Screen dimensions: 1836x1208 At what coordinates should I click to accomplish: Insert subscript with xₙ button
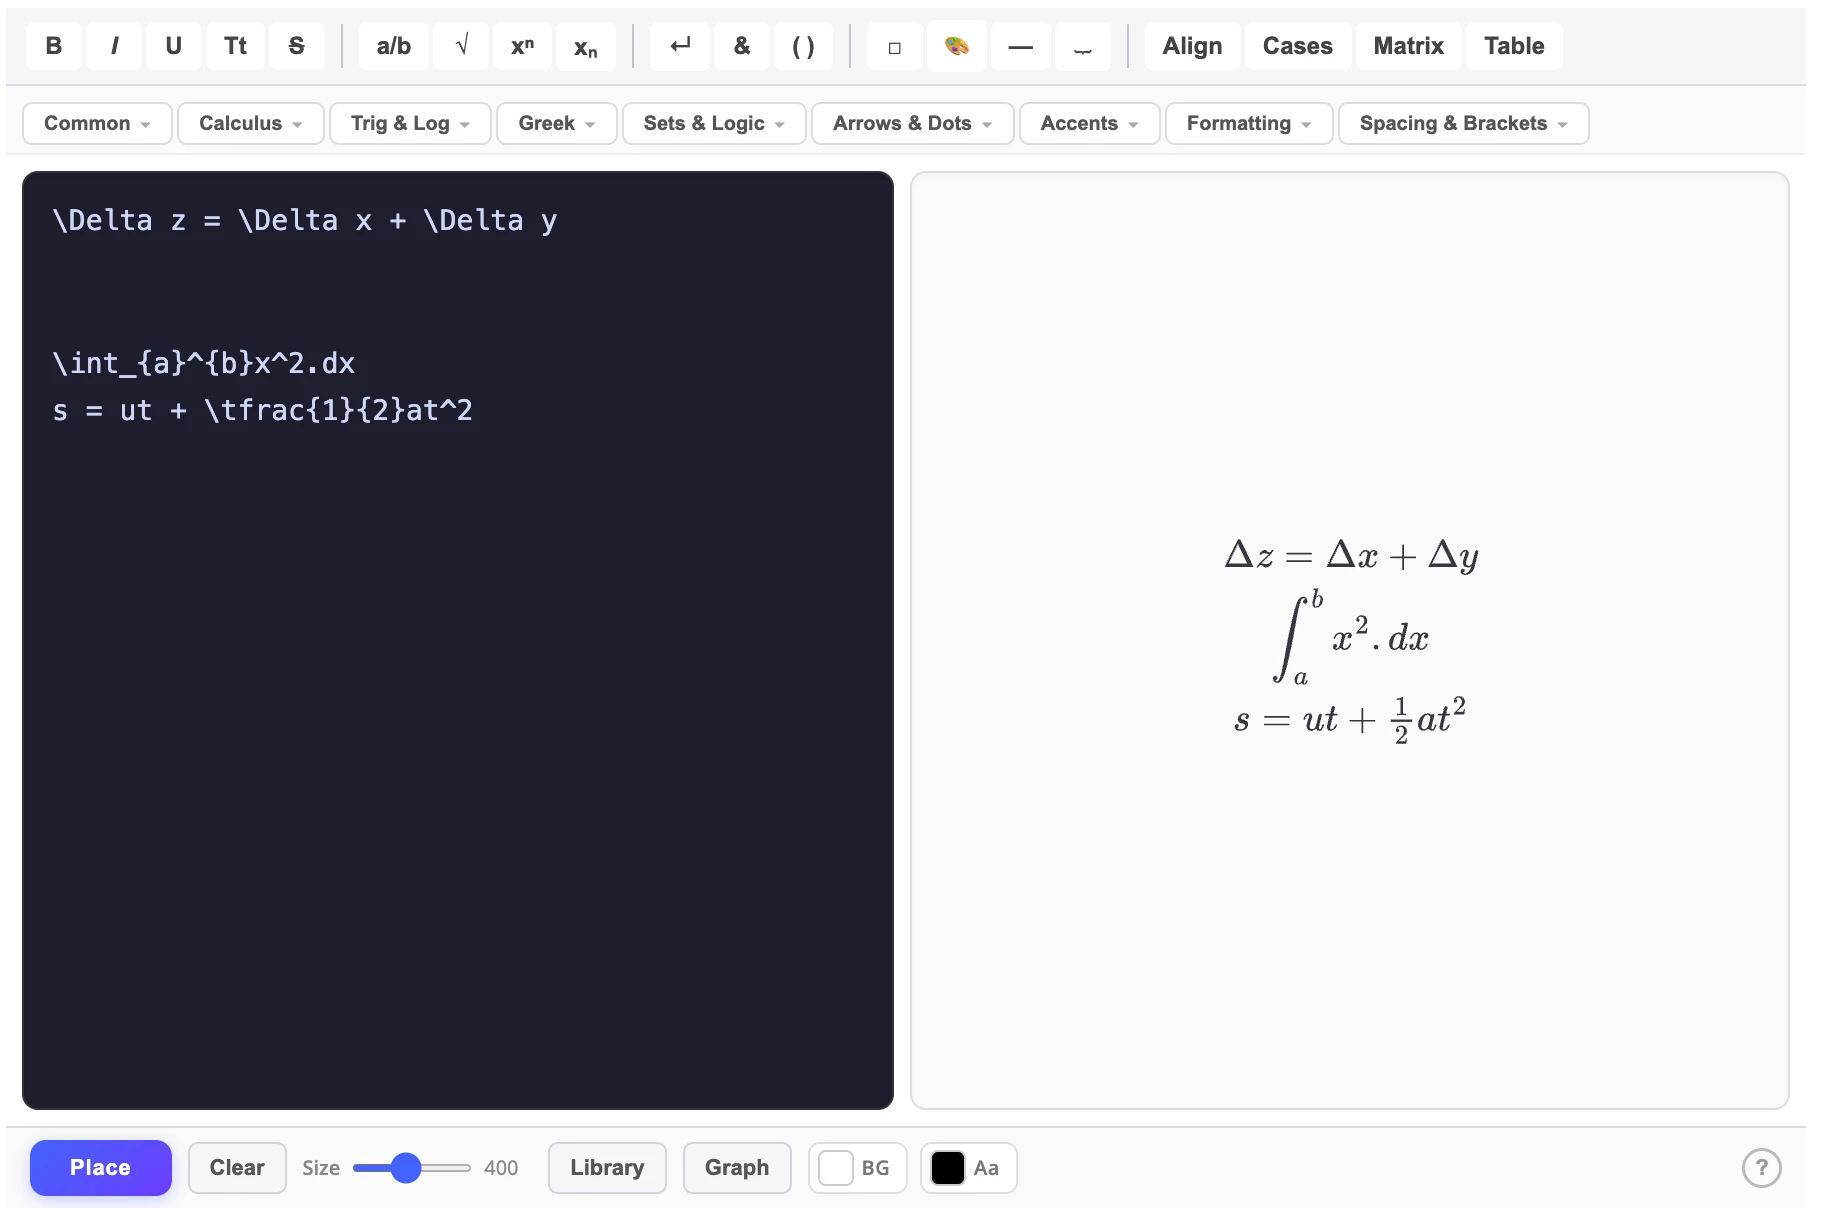(586, 46)
